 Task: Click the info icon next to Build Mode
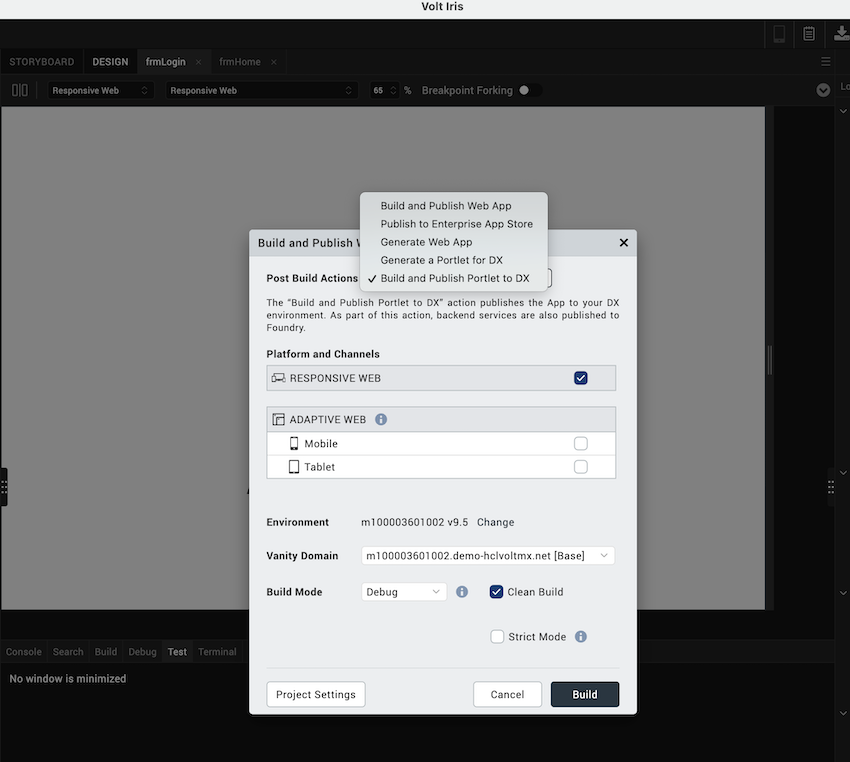point(461,591)
